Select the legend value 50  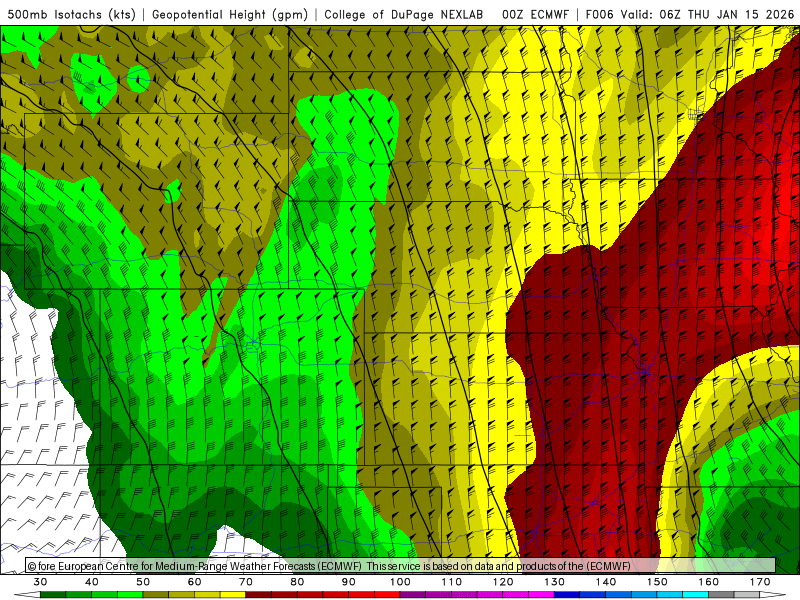pos(143,582)
